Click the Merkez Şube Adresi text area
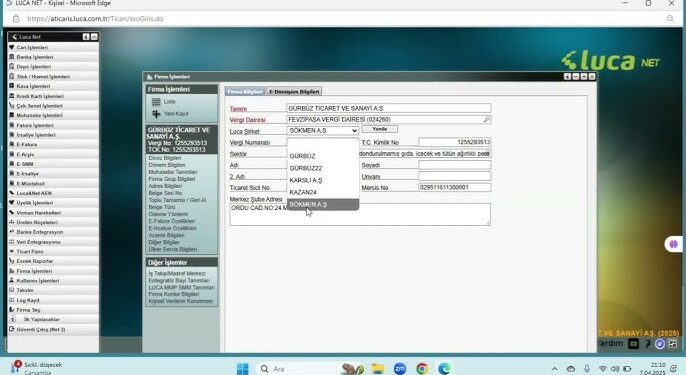686x375 pixels. [x=360, y=214]
